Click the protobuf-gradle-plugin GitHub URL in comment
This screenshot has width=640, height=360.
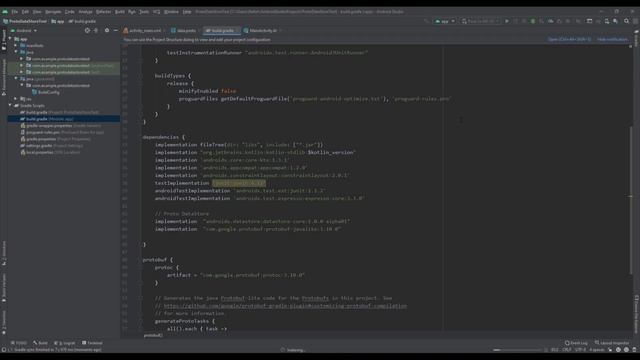[x=285, y=306]
